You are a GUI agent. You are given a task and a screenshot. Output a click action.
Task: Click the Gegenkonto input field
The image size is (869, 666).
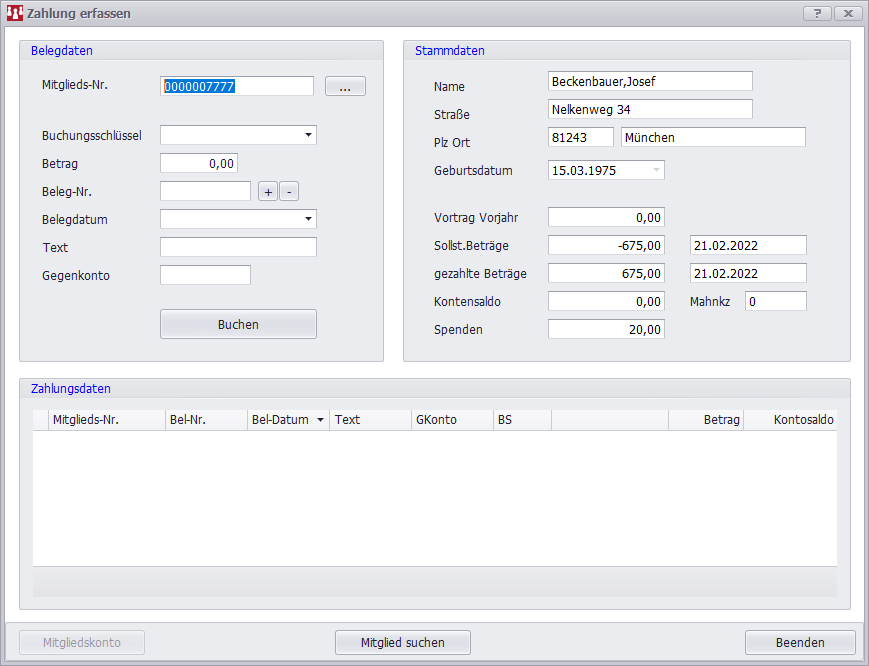(205, 275)
